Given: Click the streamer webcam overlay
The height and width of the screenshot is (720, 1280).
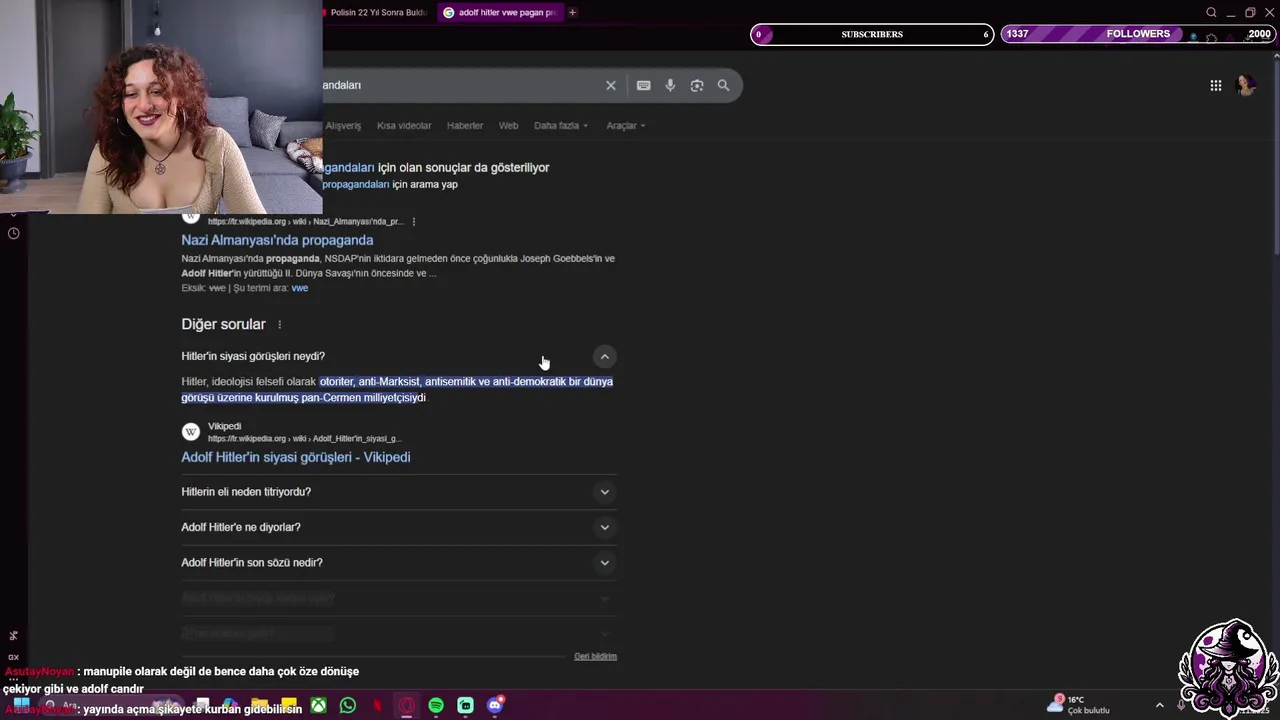Looking at the screenshot, I should 161,107.
